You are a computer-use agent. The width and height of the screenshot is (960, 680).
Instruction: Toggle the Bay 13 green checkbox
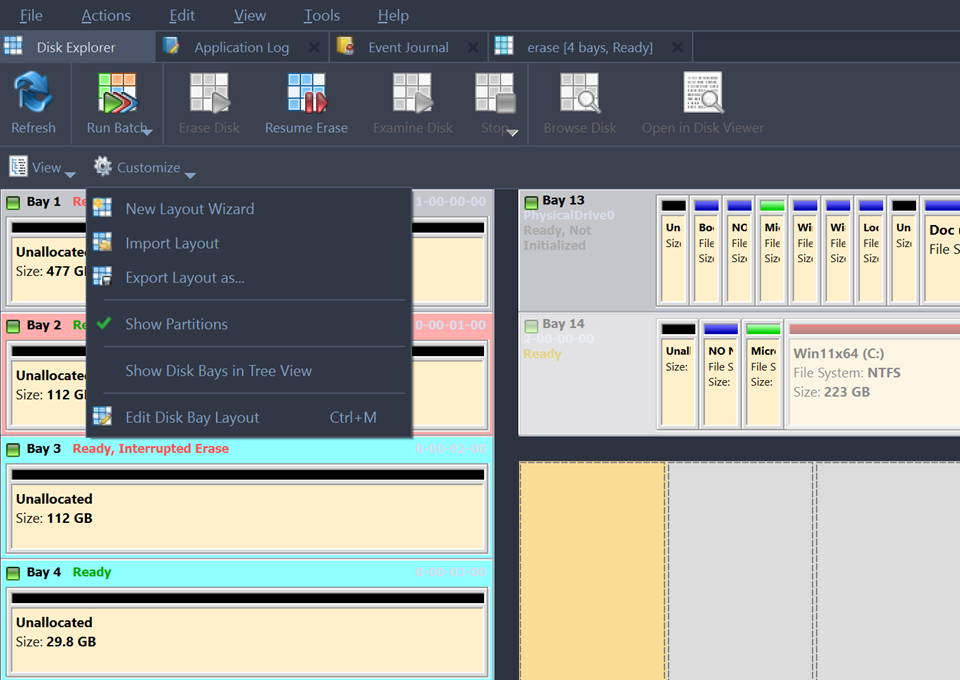(531, 202)
